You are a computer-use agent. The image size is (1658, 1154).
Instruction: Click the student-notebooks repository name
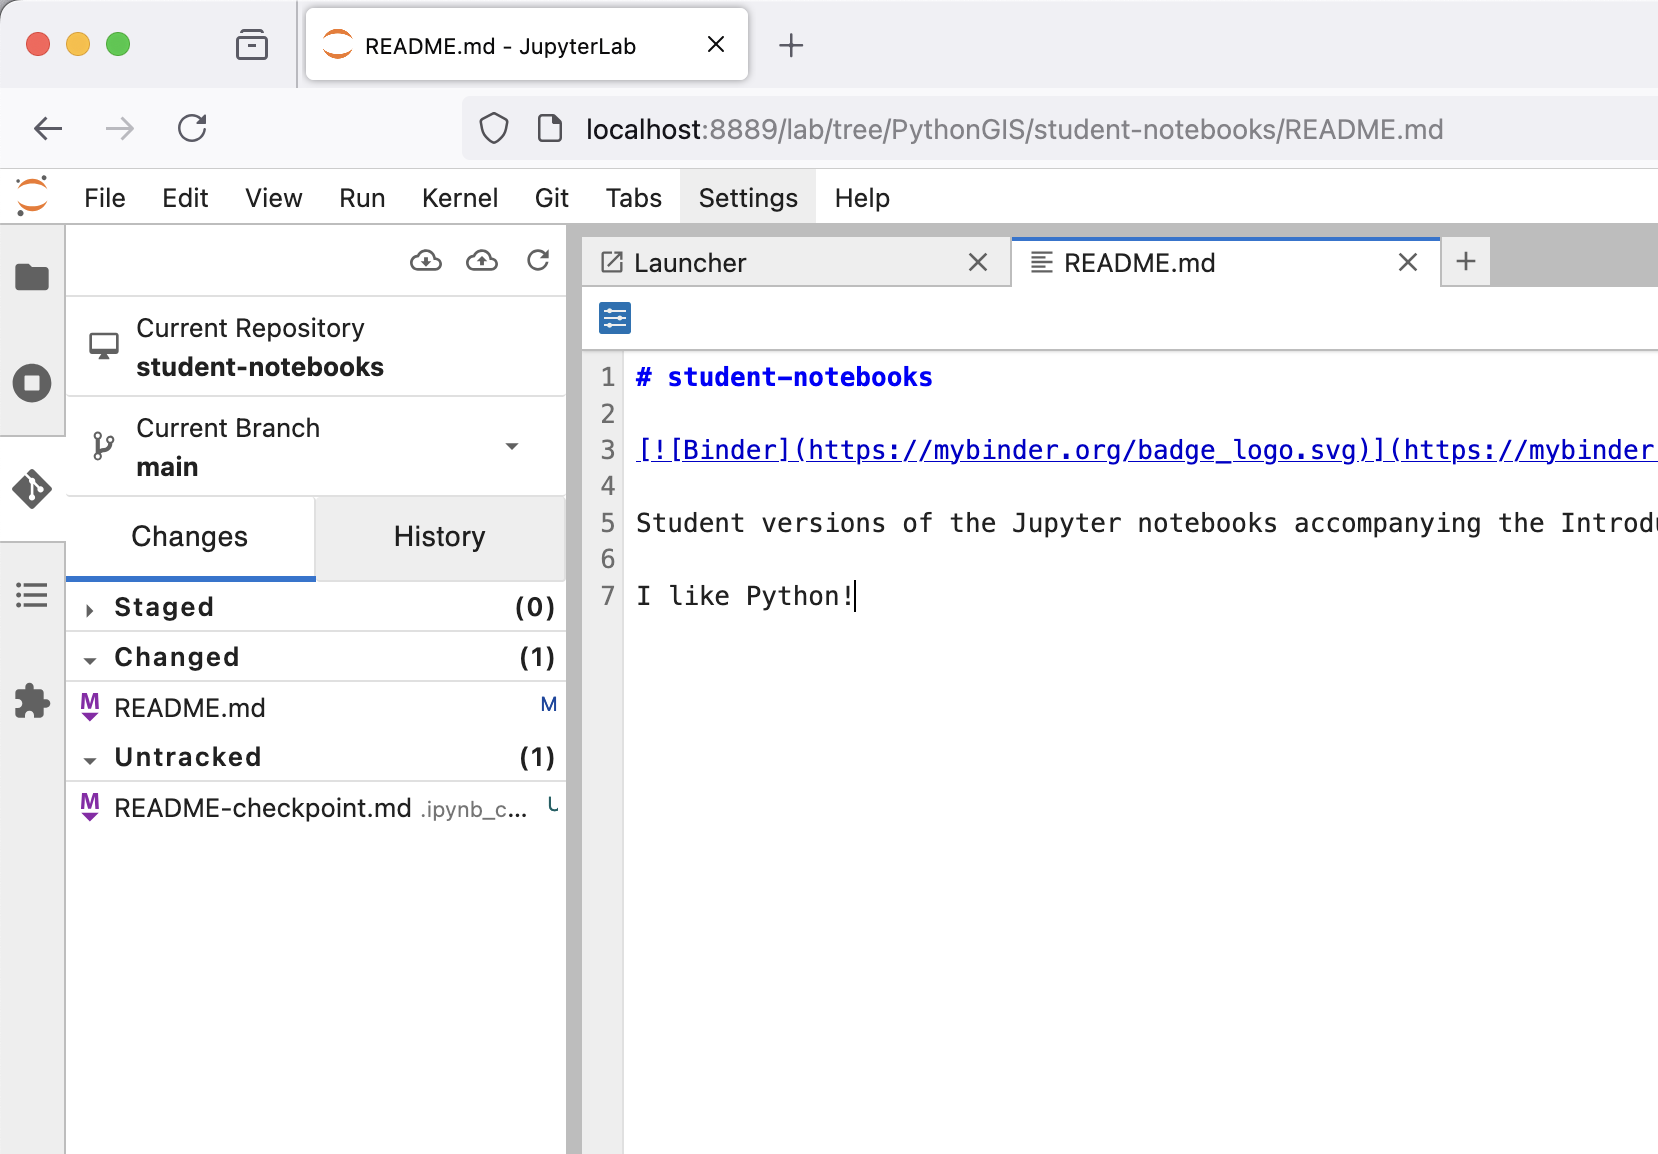tap(260, 367)
